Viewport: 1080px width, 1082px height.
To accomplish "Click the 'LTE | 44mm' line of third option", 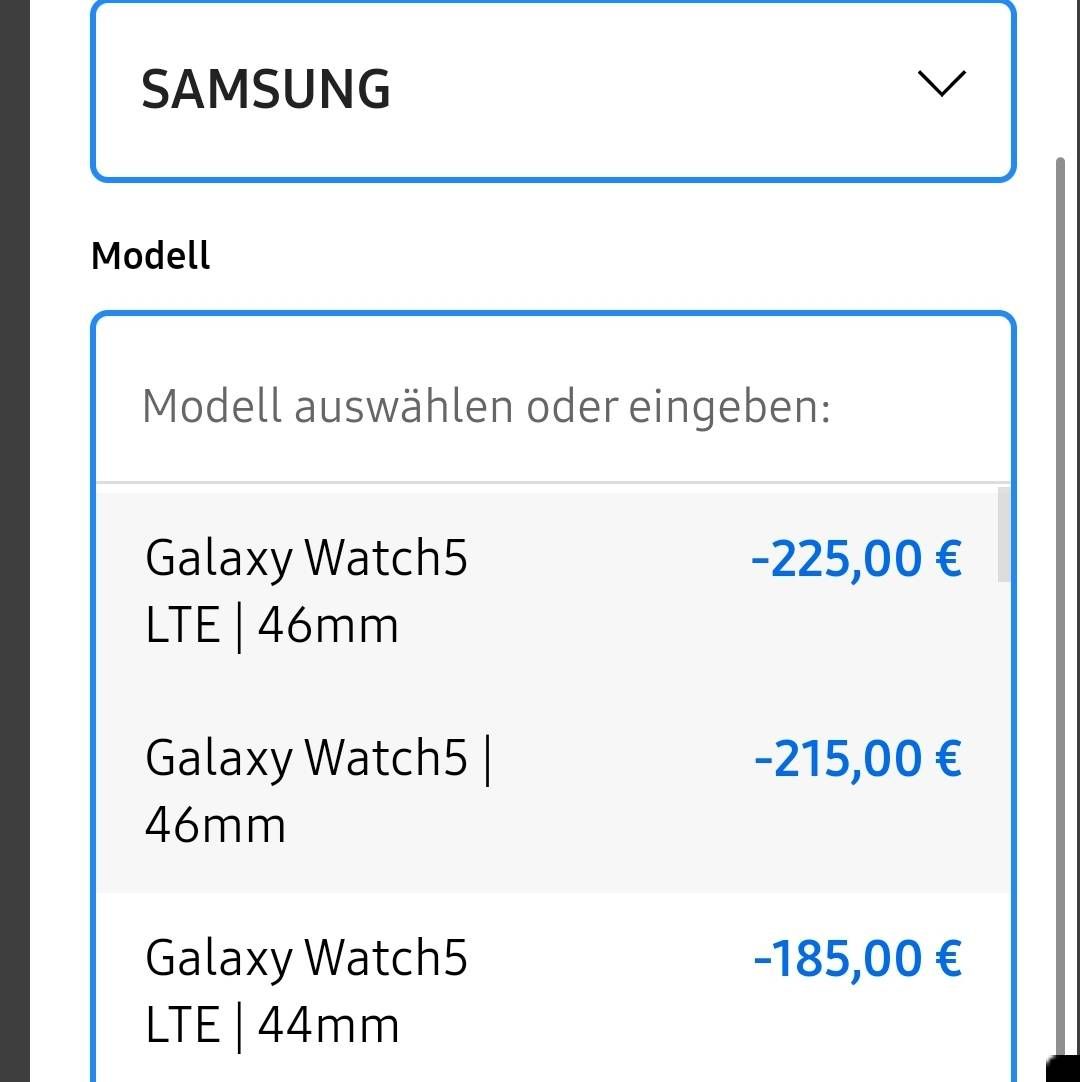I will (272, 1026).
